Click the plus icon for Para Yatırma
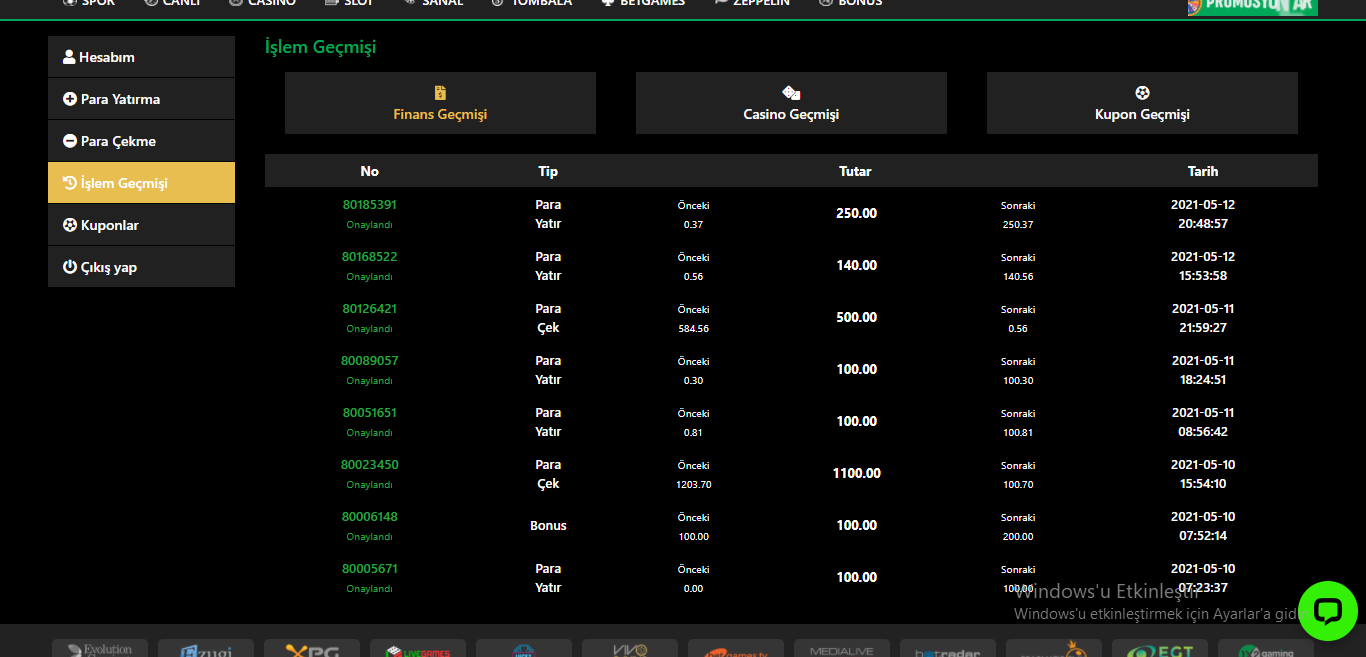Image resolution: width=1366 pixels, height=657 pixels. click(70, 99)
